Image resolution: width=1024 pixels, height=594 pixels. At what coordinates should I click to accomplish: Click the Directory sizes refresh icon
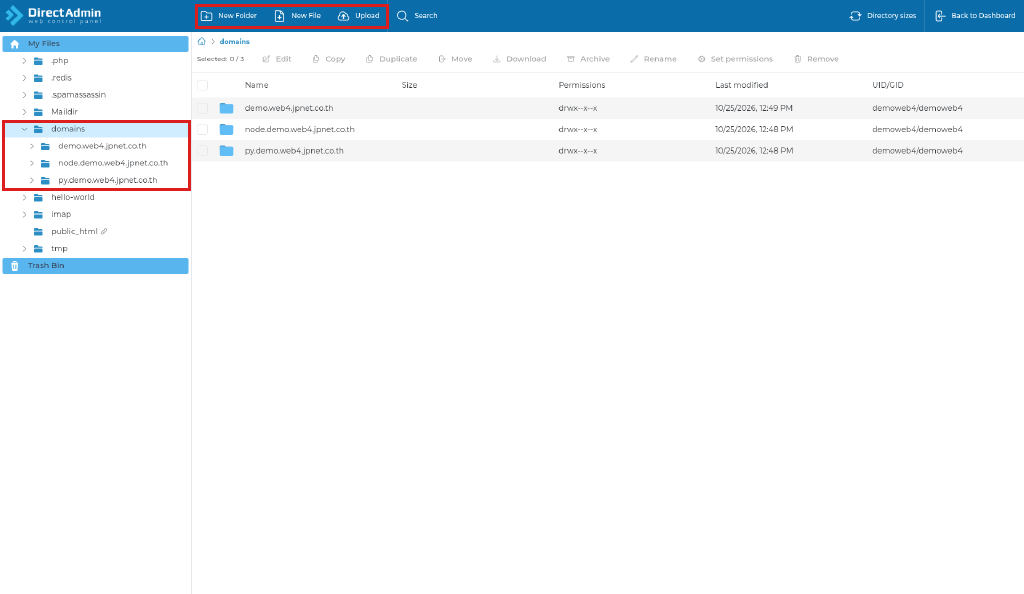pos(856,16)
